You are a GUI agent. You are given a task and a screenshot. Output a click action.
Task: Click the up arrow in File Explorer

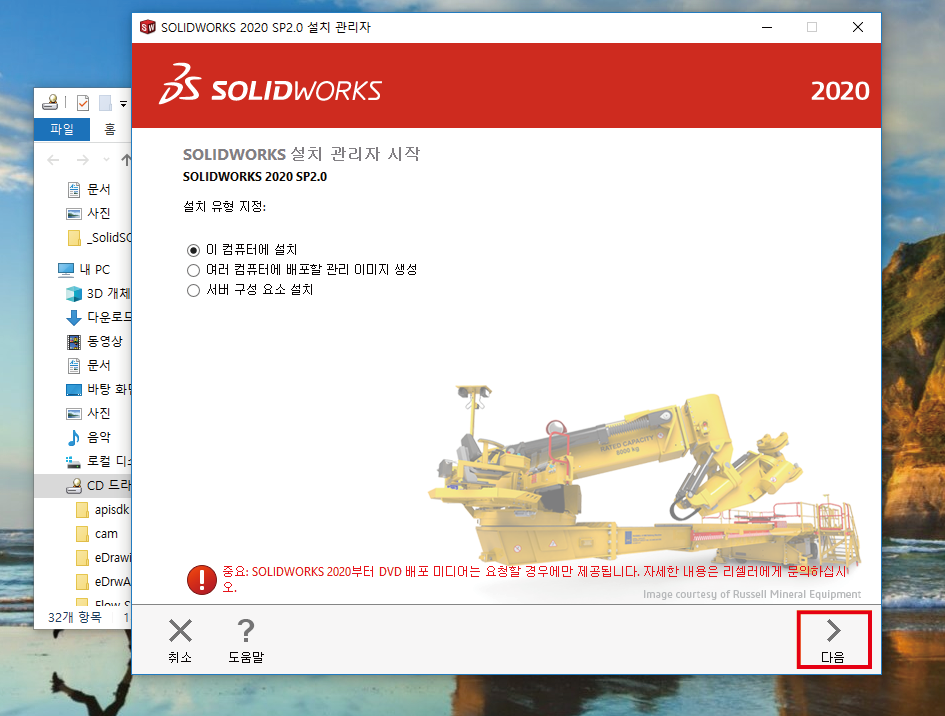point(126,160)
